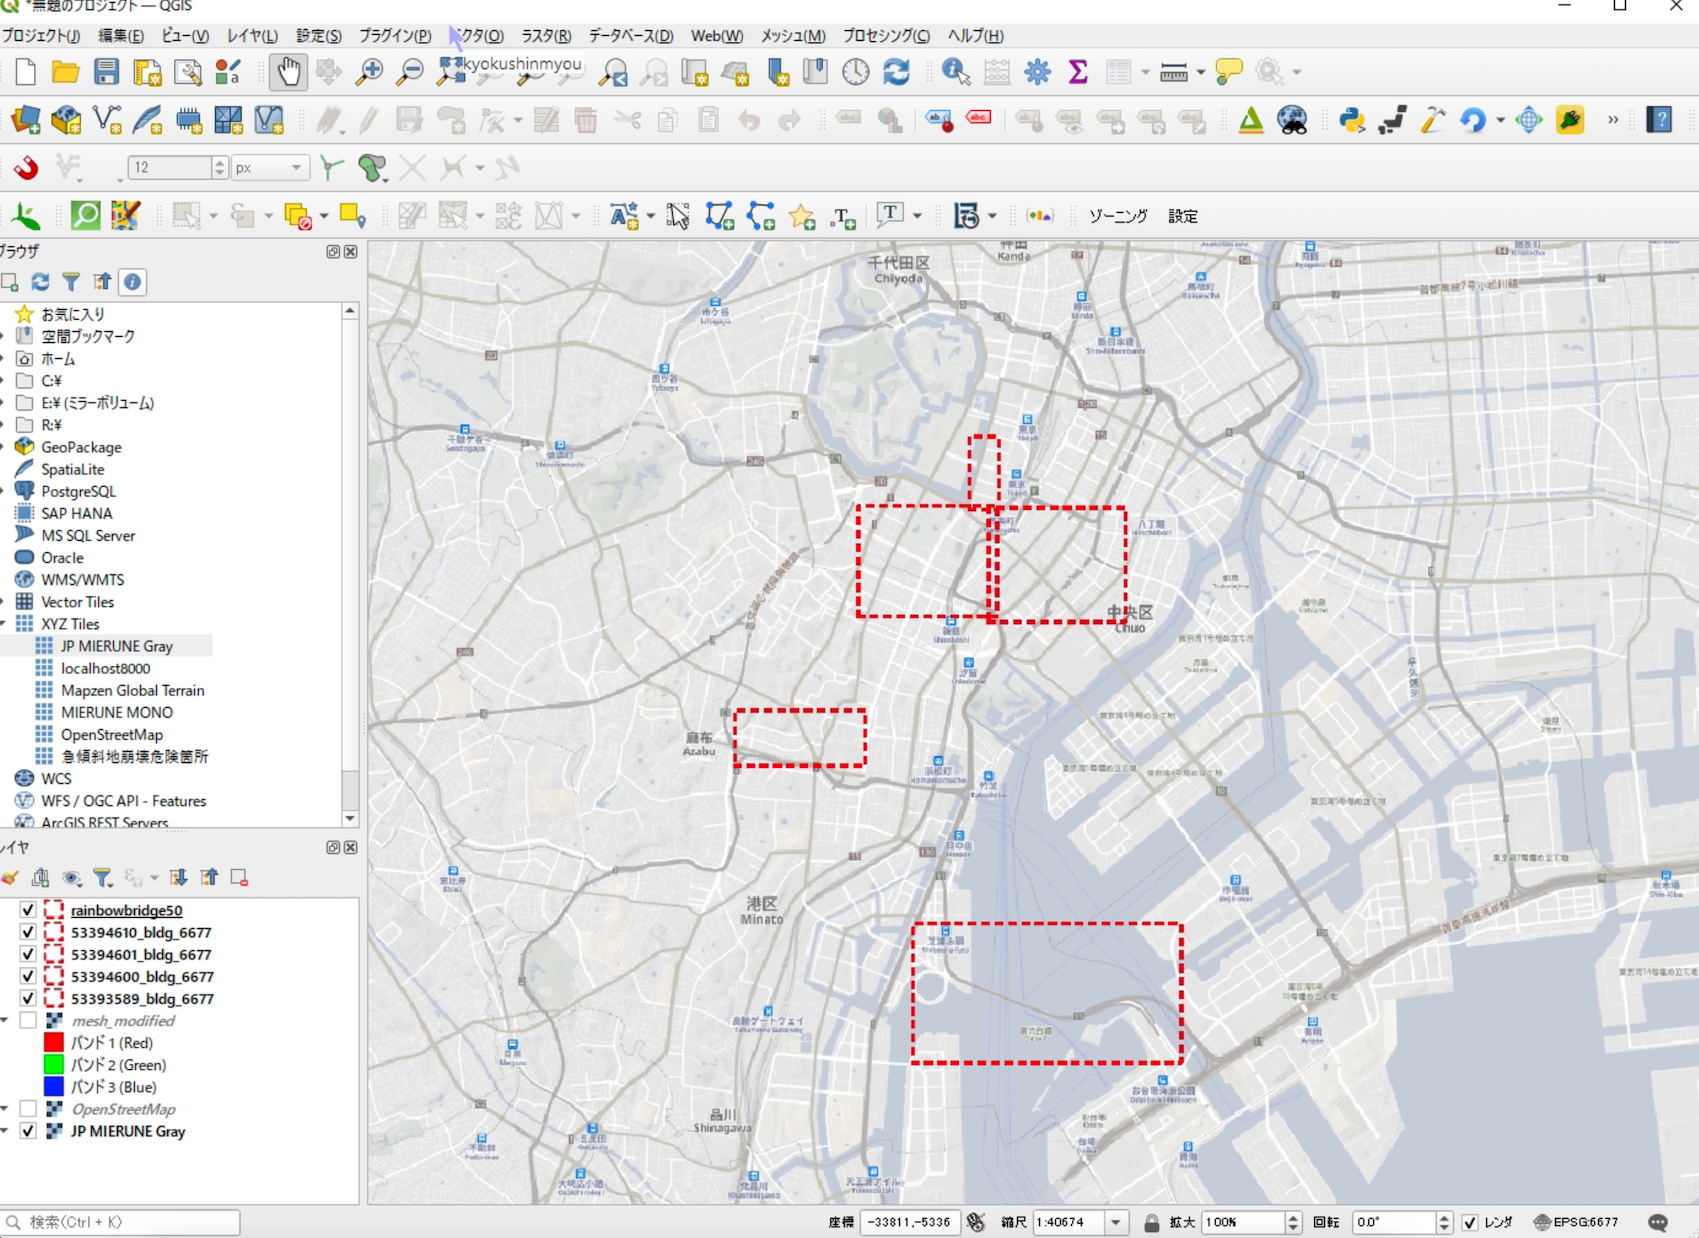
Task: Save project with the floppy disk icon
Action: pos(106,71)
